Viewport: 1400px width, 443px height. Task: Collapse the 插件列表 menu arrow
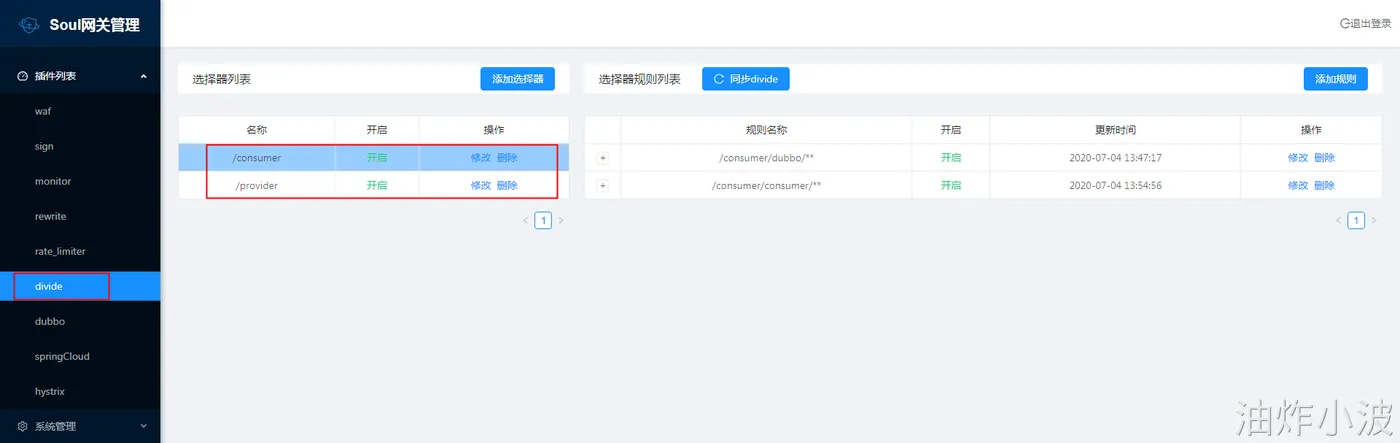point(143,76)
